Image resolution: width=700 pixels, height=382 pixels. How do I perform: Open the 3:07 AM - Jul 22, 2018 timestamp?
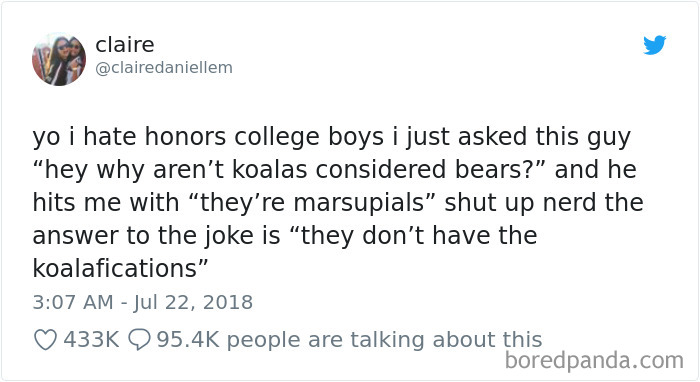pos(142,303)
